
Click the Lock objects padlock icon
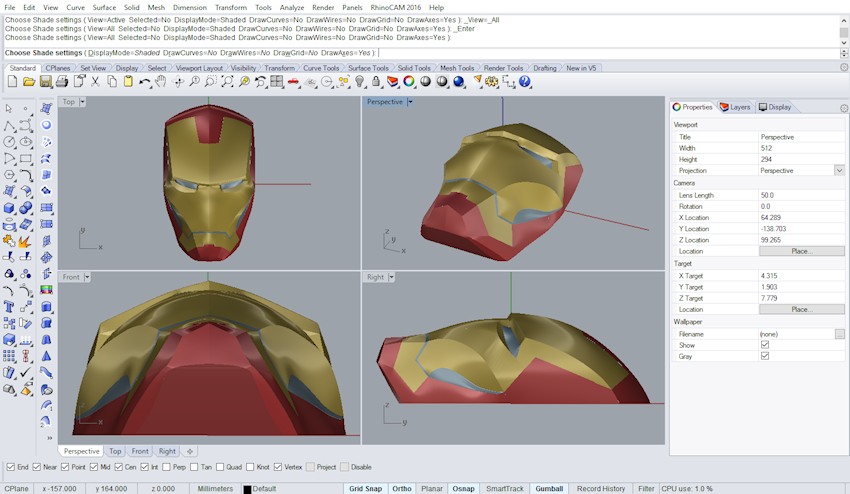(x=376, y=81)
